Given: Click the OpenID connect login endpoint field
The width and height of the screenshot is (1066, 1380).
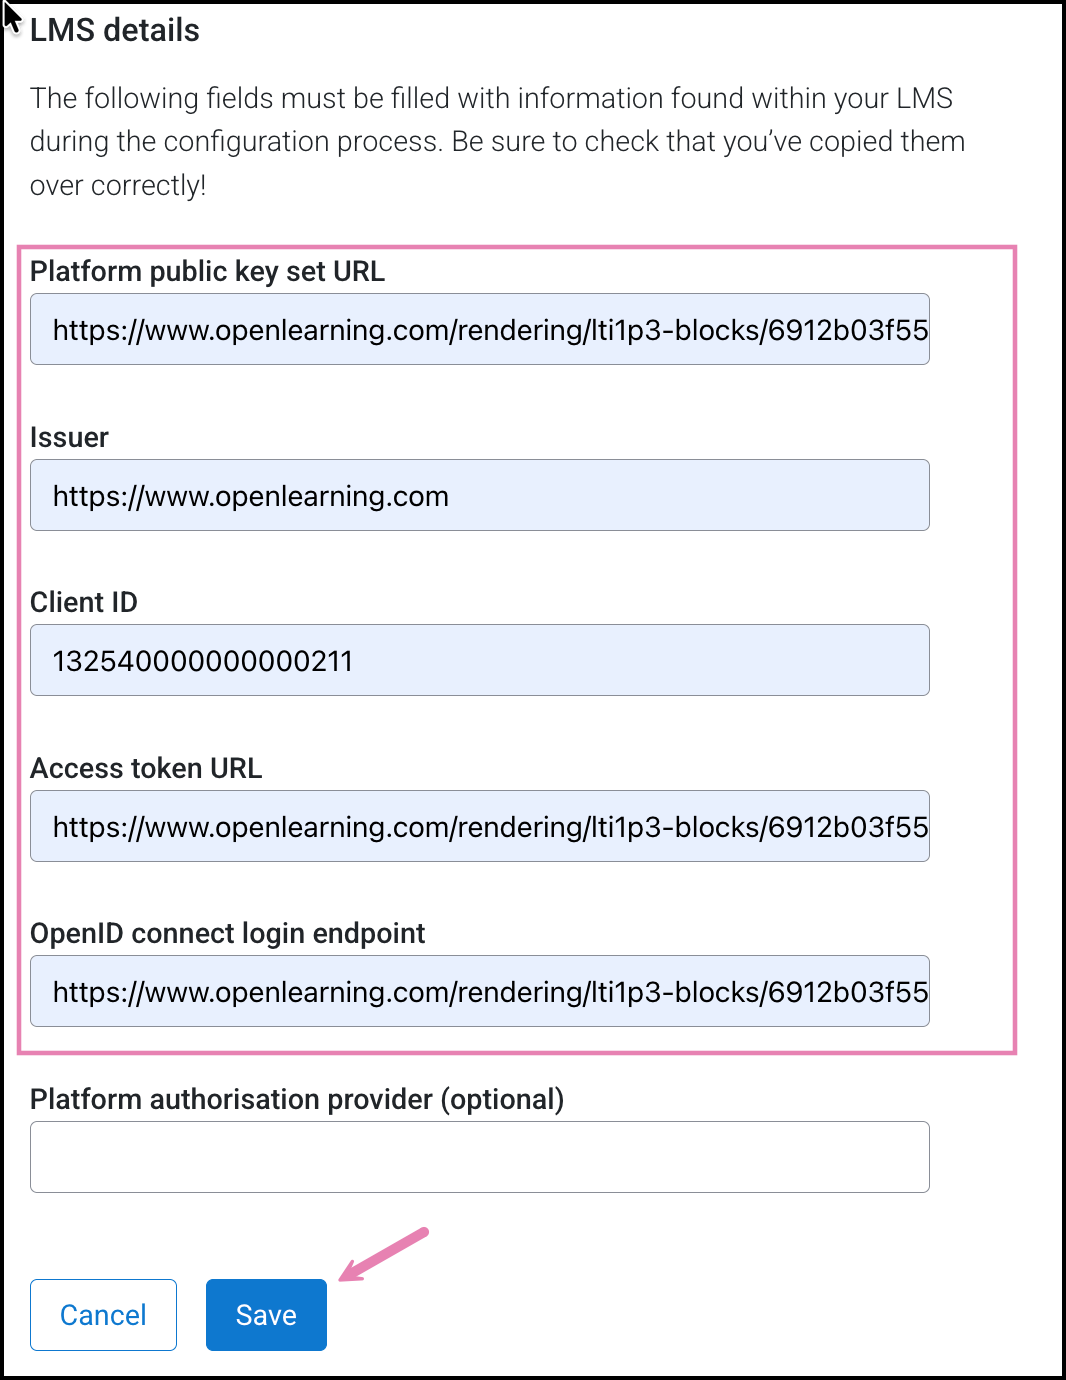Looking at the screenshot, I should point(480,991).
